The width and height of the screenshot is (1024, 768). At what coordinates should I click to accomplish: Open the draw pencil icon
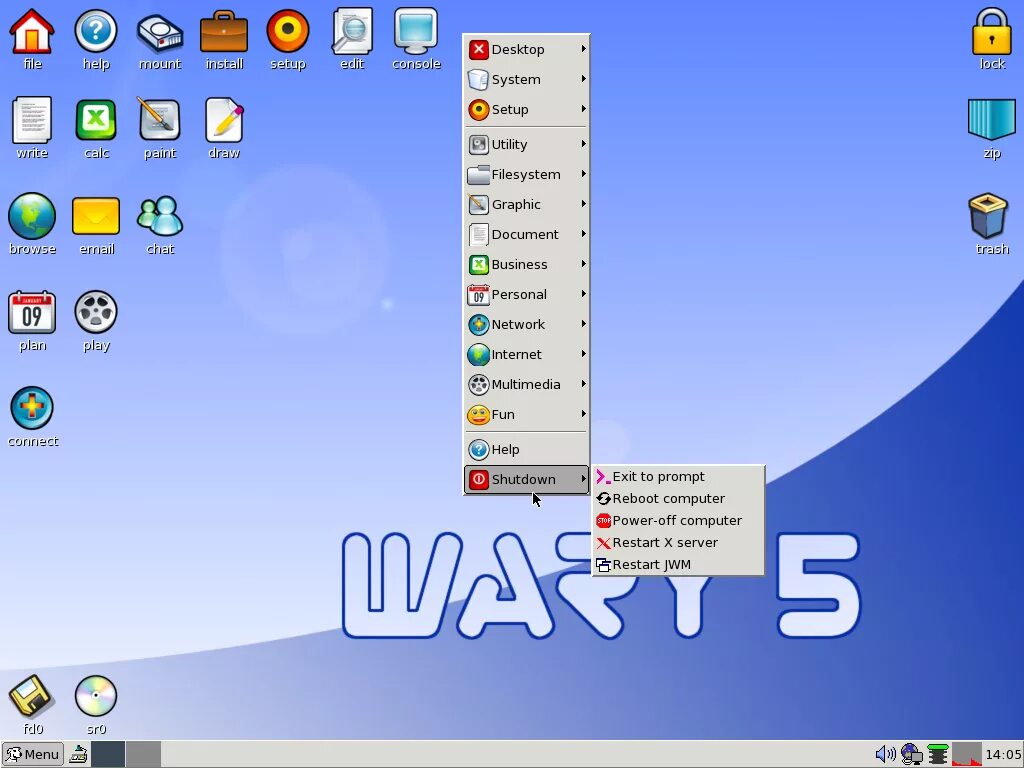(224, 120)
